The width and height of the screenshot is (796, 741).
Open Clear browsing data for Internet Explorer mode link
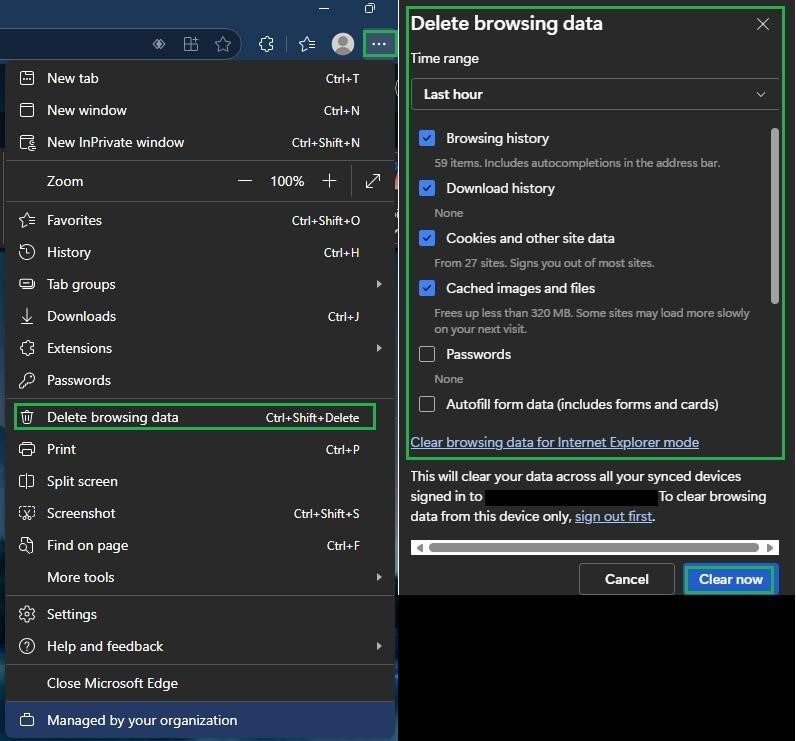point(554,442)
